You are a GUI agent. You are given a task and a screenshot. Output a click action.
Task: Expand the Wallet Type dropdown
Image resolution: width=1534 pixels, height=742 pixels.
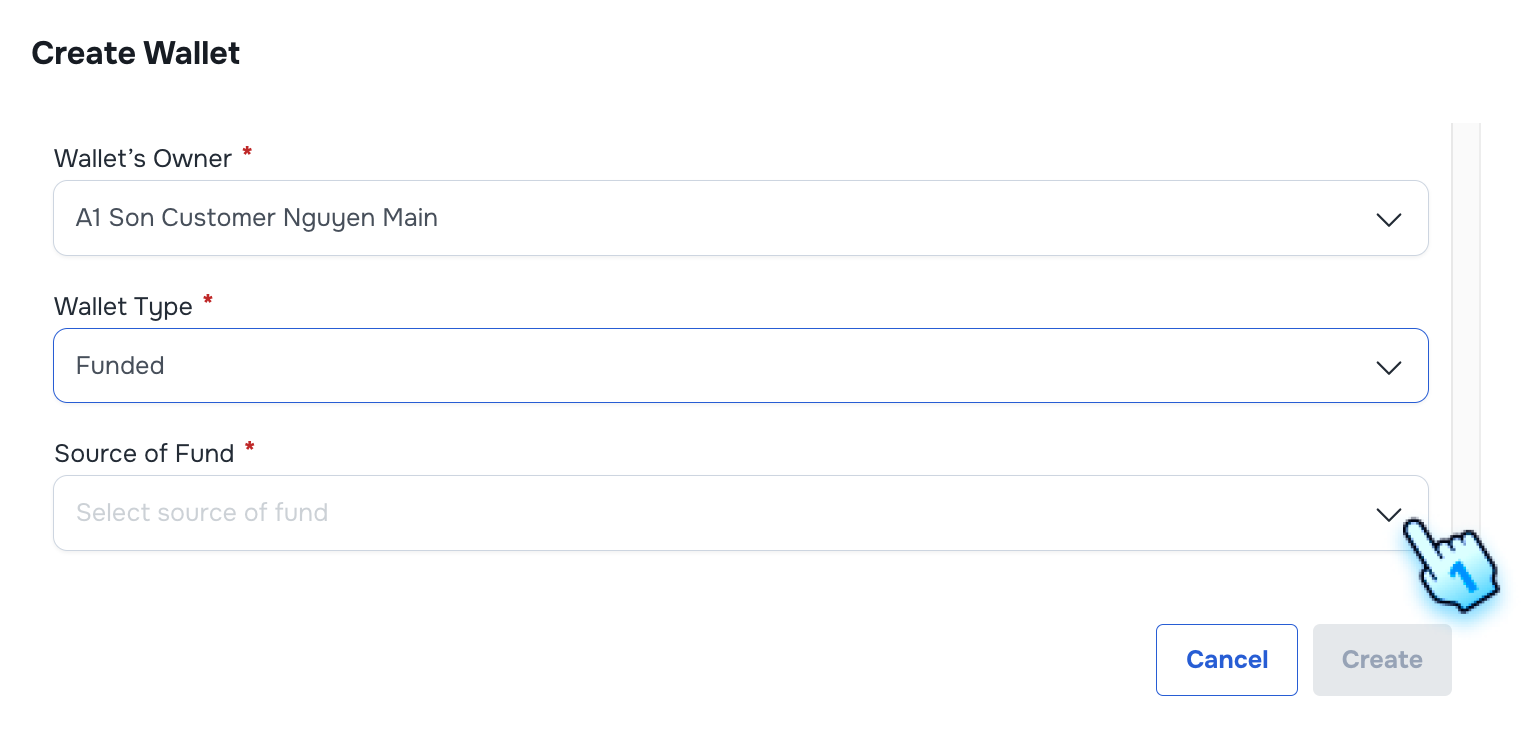click(x=740, y=366)
